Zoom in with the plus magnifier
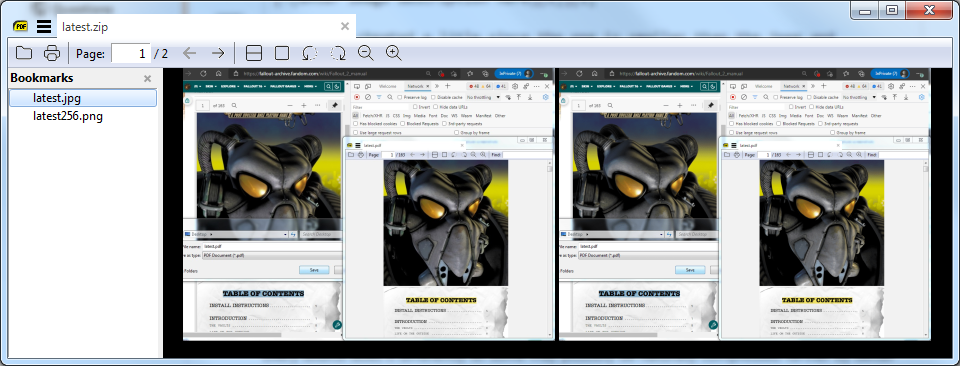 (394, 53)
